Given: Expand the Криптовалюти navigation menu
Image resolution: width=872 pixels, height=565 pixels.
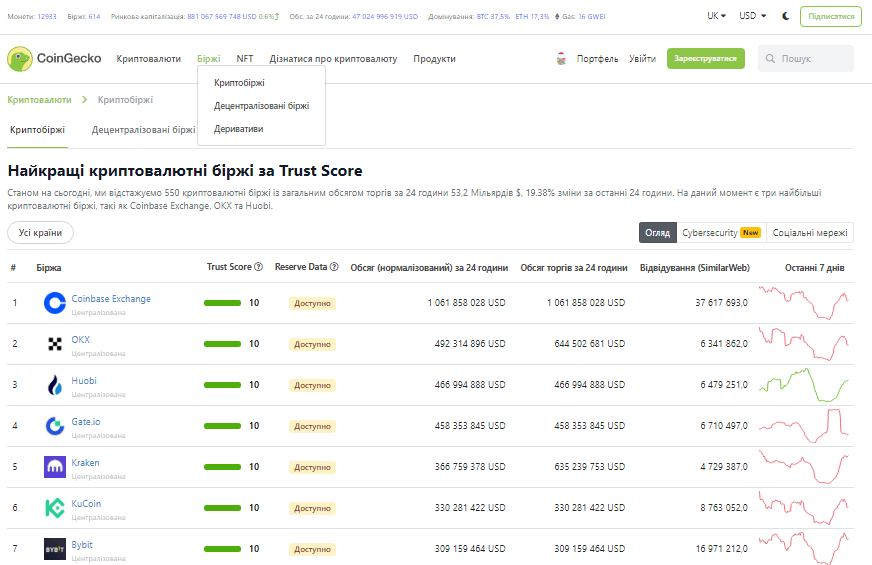Looking at the screenshot, I should 148,58.
